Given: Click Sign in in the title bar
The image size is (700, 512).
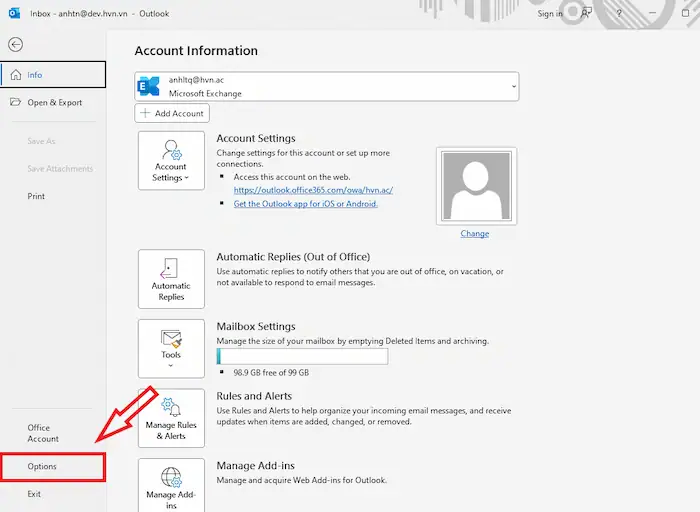Looking at the screenshot, I should tap(550, 13).
